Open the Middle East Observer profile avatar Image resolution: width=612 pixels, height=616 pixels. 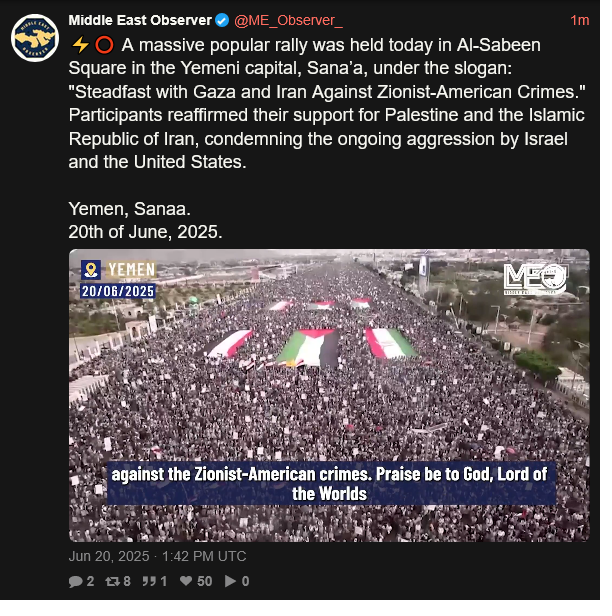point(35,38)
